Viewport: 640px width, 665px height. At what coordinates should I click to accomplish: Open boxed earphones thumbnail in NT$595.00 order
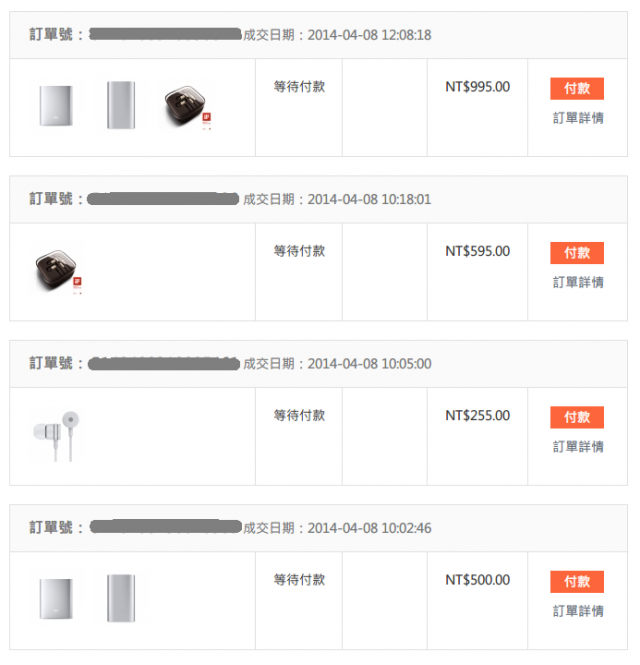[x=58, y=272]
